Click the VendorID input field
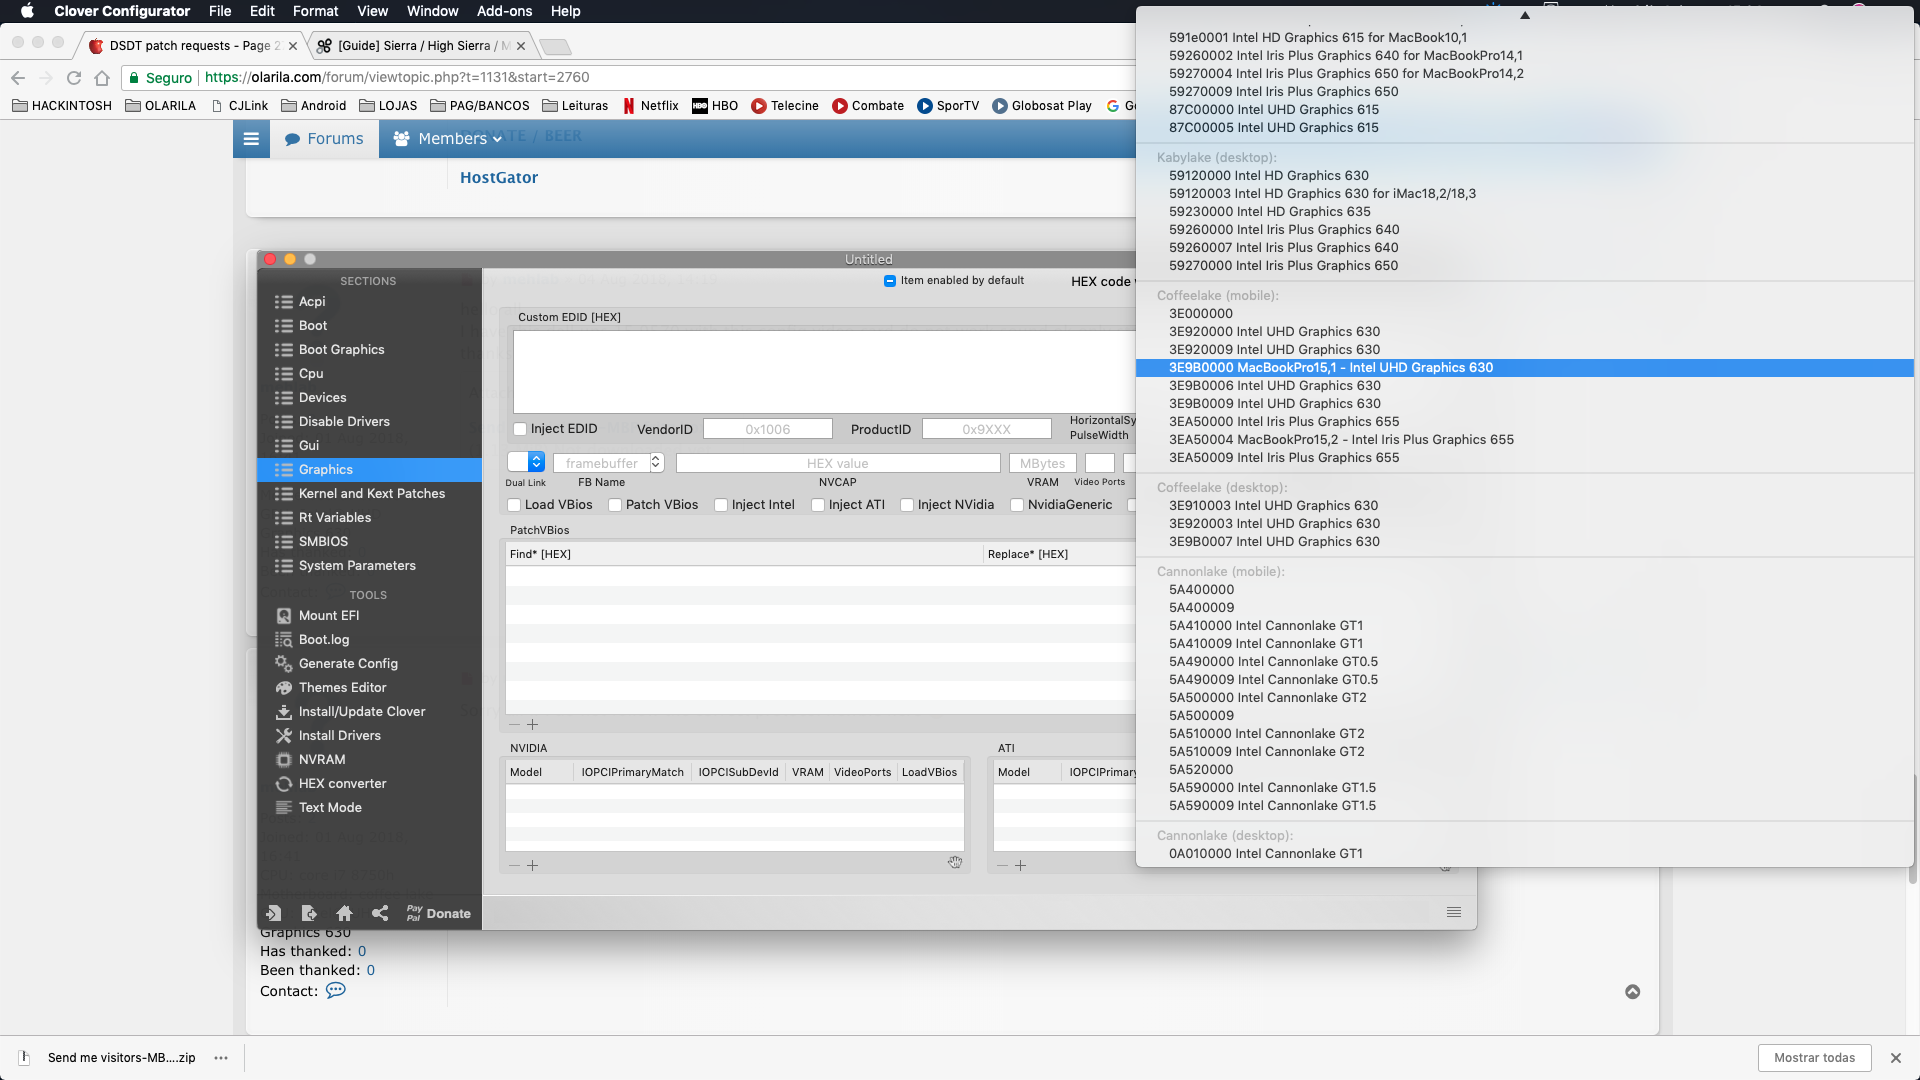Screen dimensions: 1920x1080 click(767, 429)
